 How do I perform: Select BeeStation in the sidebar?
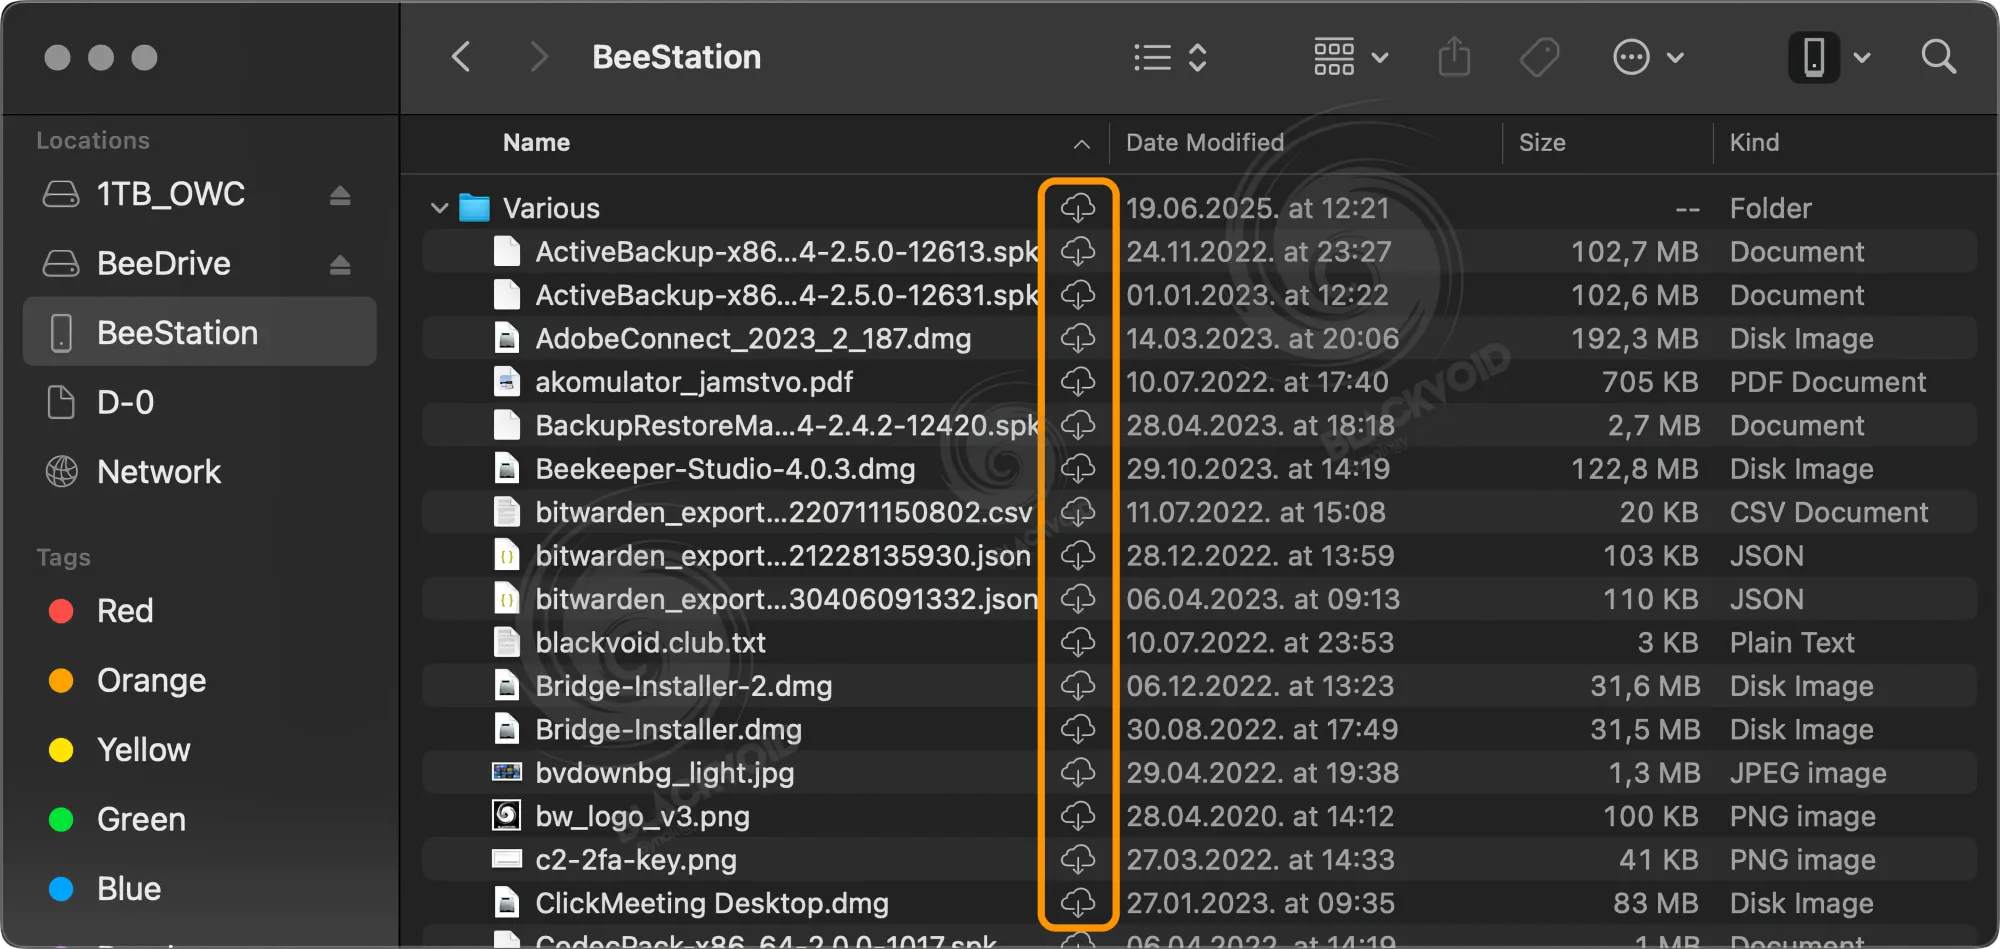pyautogui.click(x=199, y=332)
